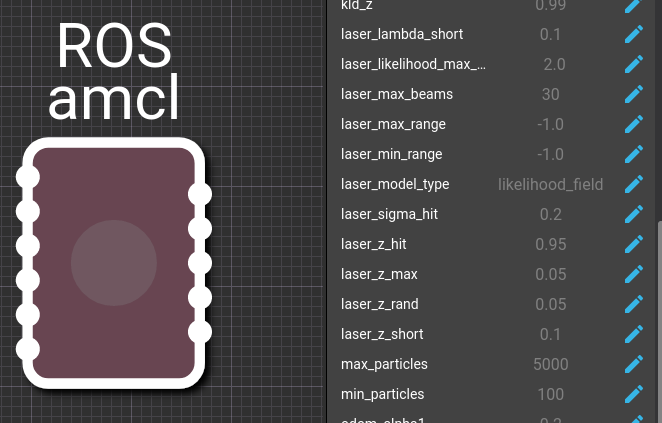Select the max_particles parameter name
Image resolution: width=662 pixels, height=423 pixels.
point(384,364)
